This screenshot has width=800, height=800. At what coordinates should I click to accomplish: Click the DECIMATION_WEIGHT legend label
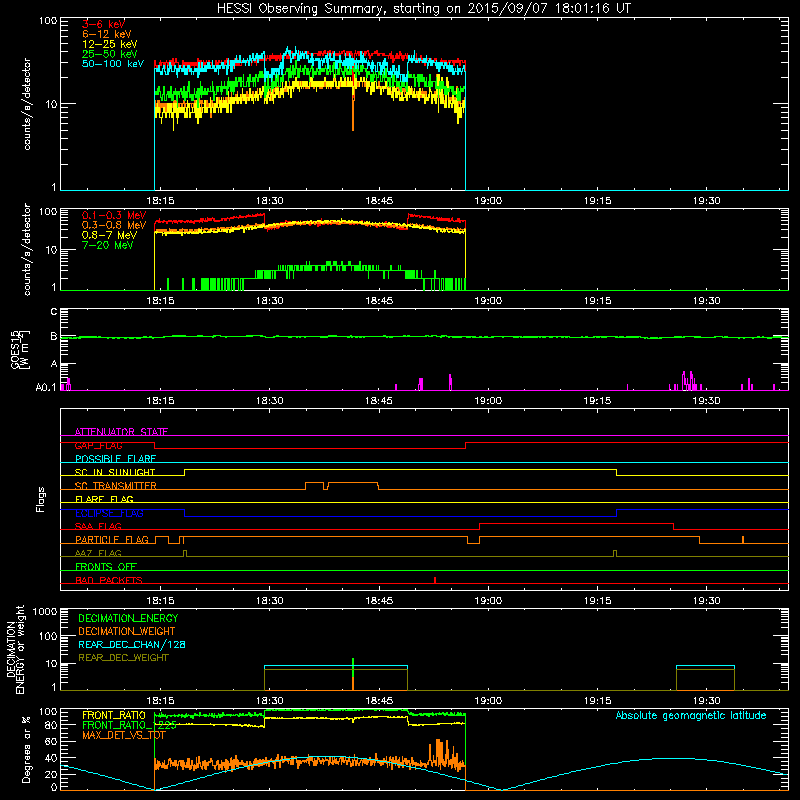(127, 631)
